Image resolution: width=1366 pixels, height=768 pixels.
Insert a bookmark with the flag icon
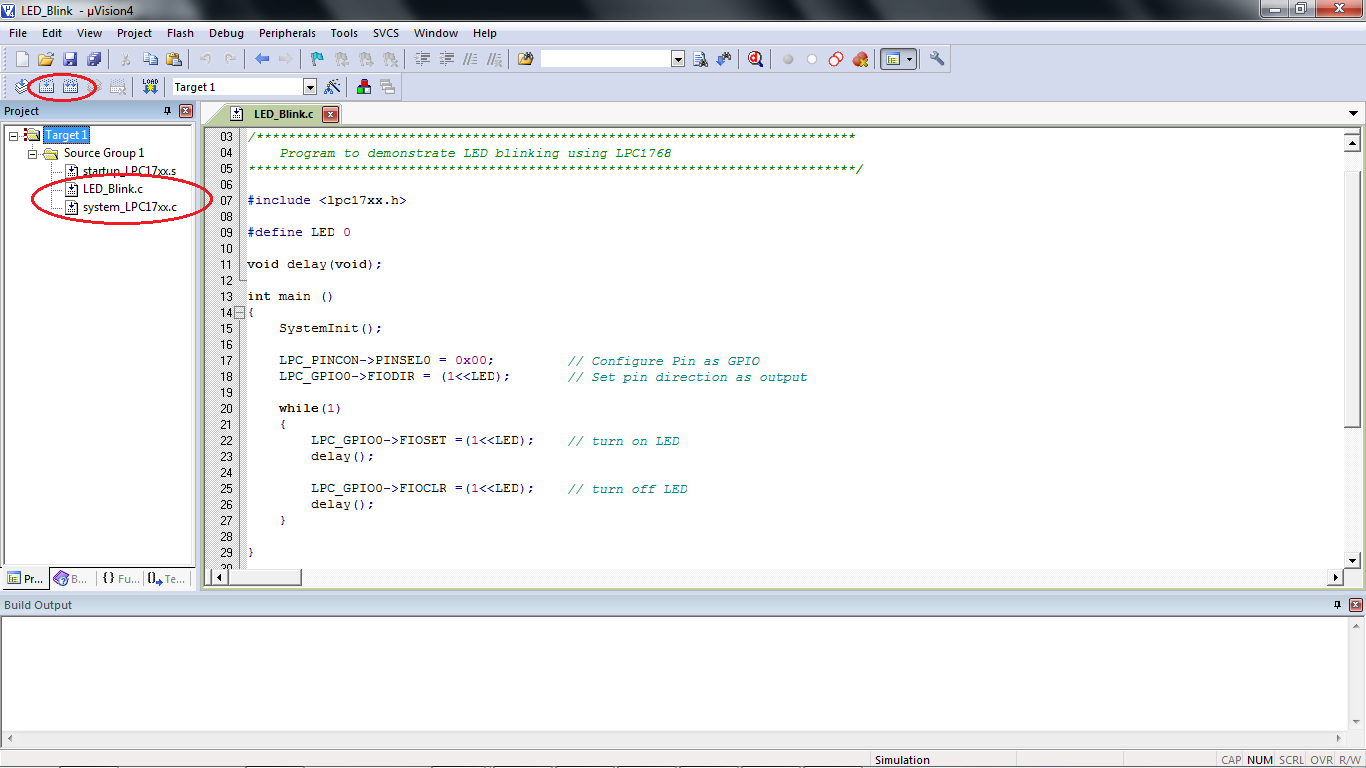317,59
